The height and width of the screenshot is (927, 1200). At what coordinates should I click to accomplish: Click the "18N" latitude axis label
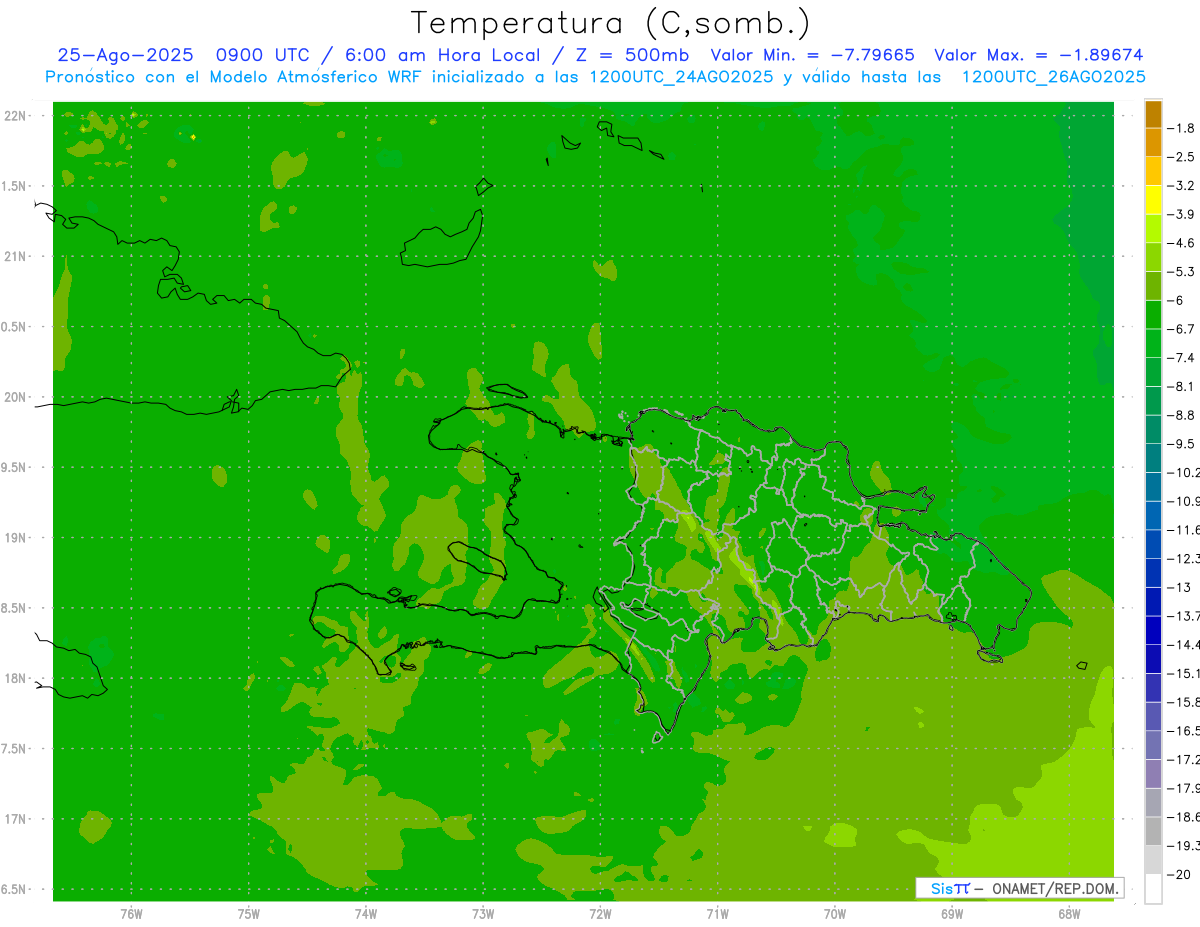14,679
